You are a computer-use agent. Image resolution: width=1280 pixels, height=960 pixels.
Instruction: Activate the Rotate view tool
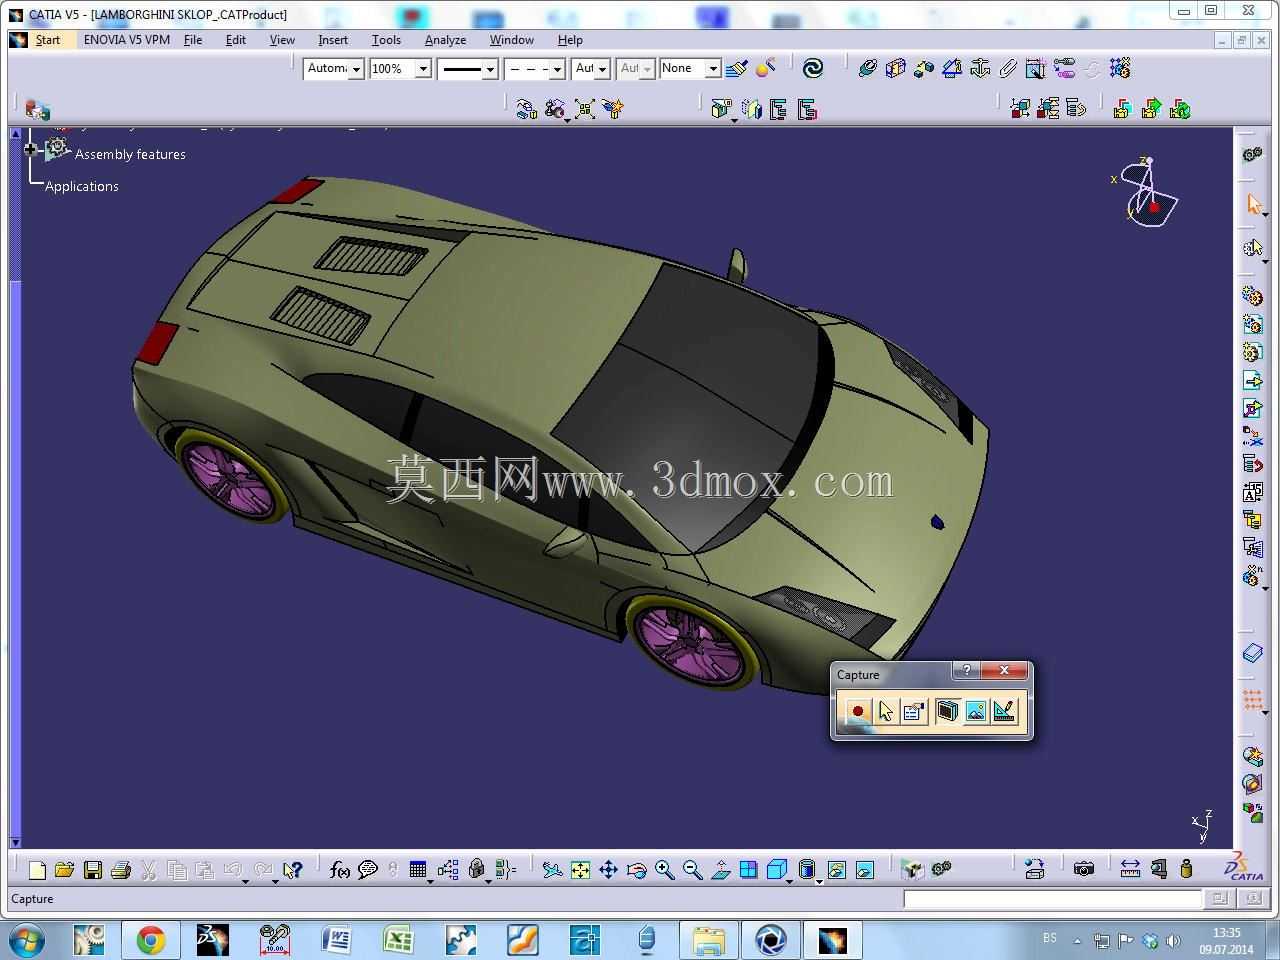coord(636,870)
